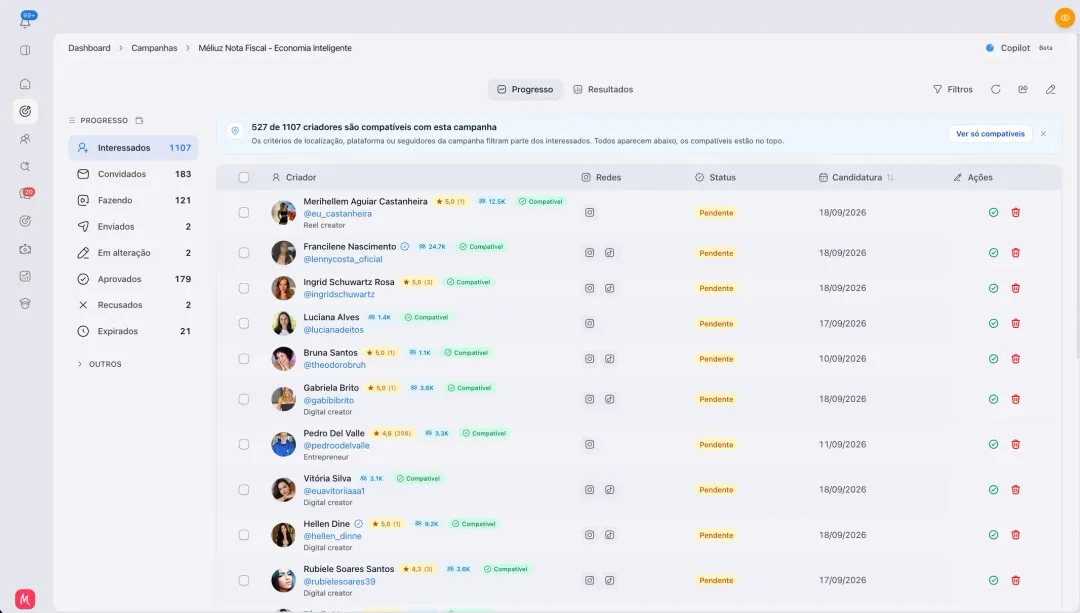Delete Pedro Del Valle's application

click(x=1015, y=444)
